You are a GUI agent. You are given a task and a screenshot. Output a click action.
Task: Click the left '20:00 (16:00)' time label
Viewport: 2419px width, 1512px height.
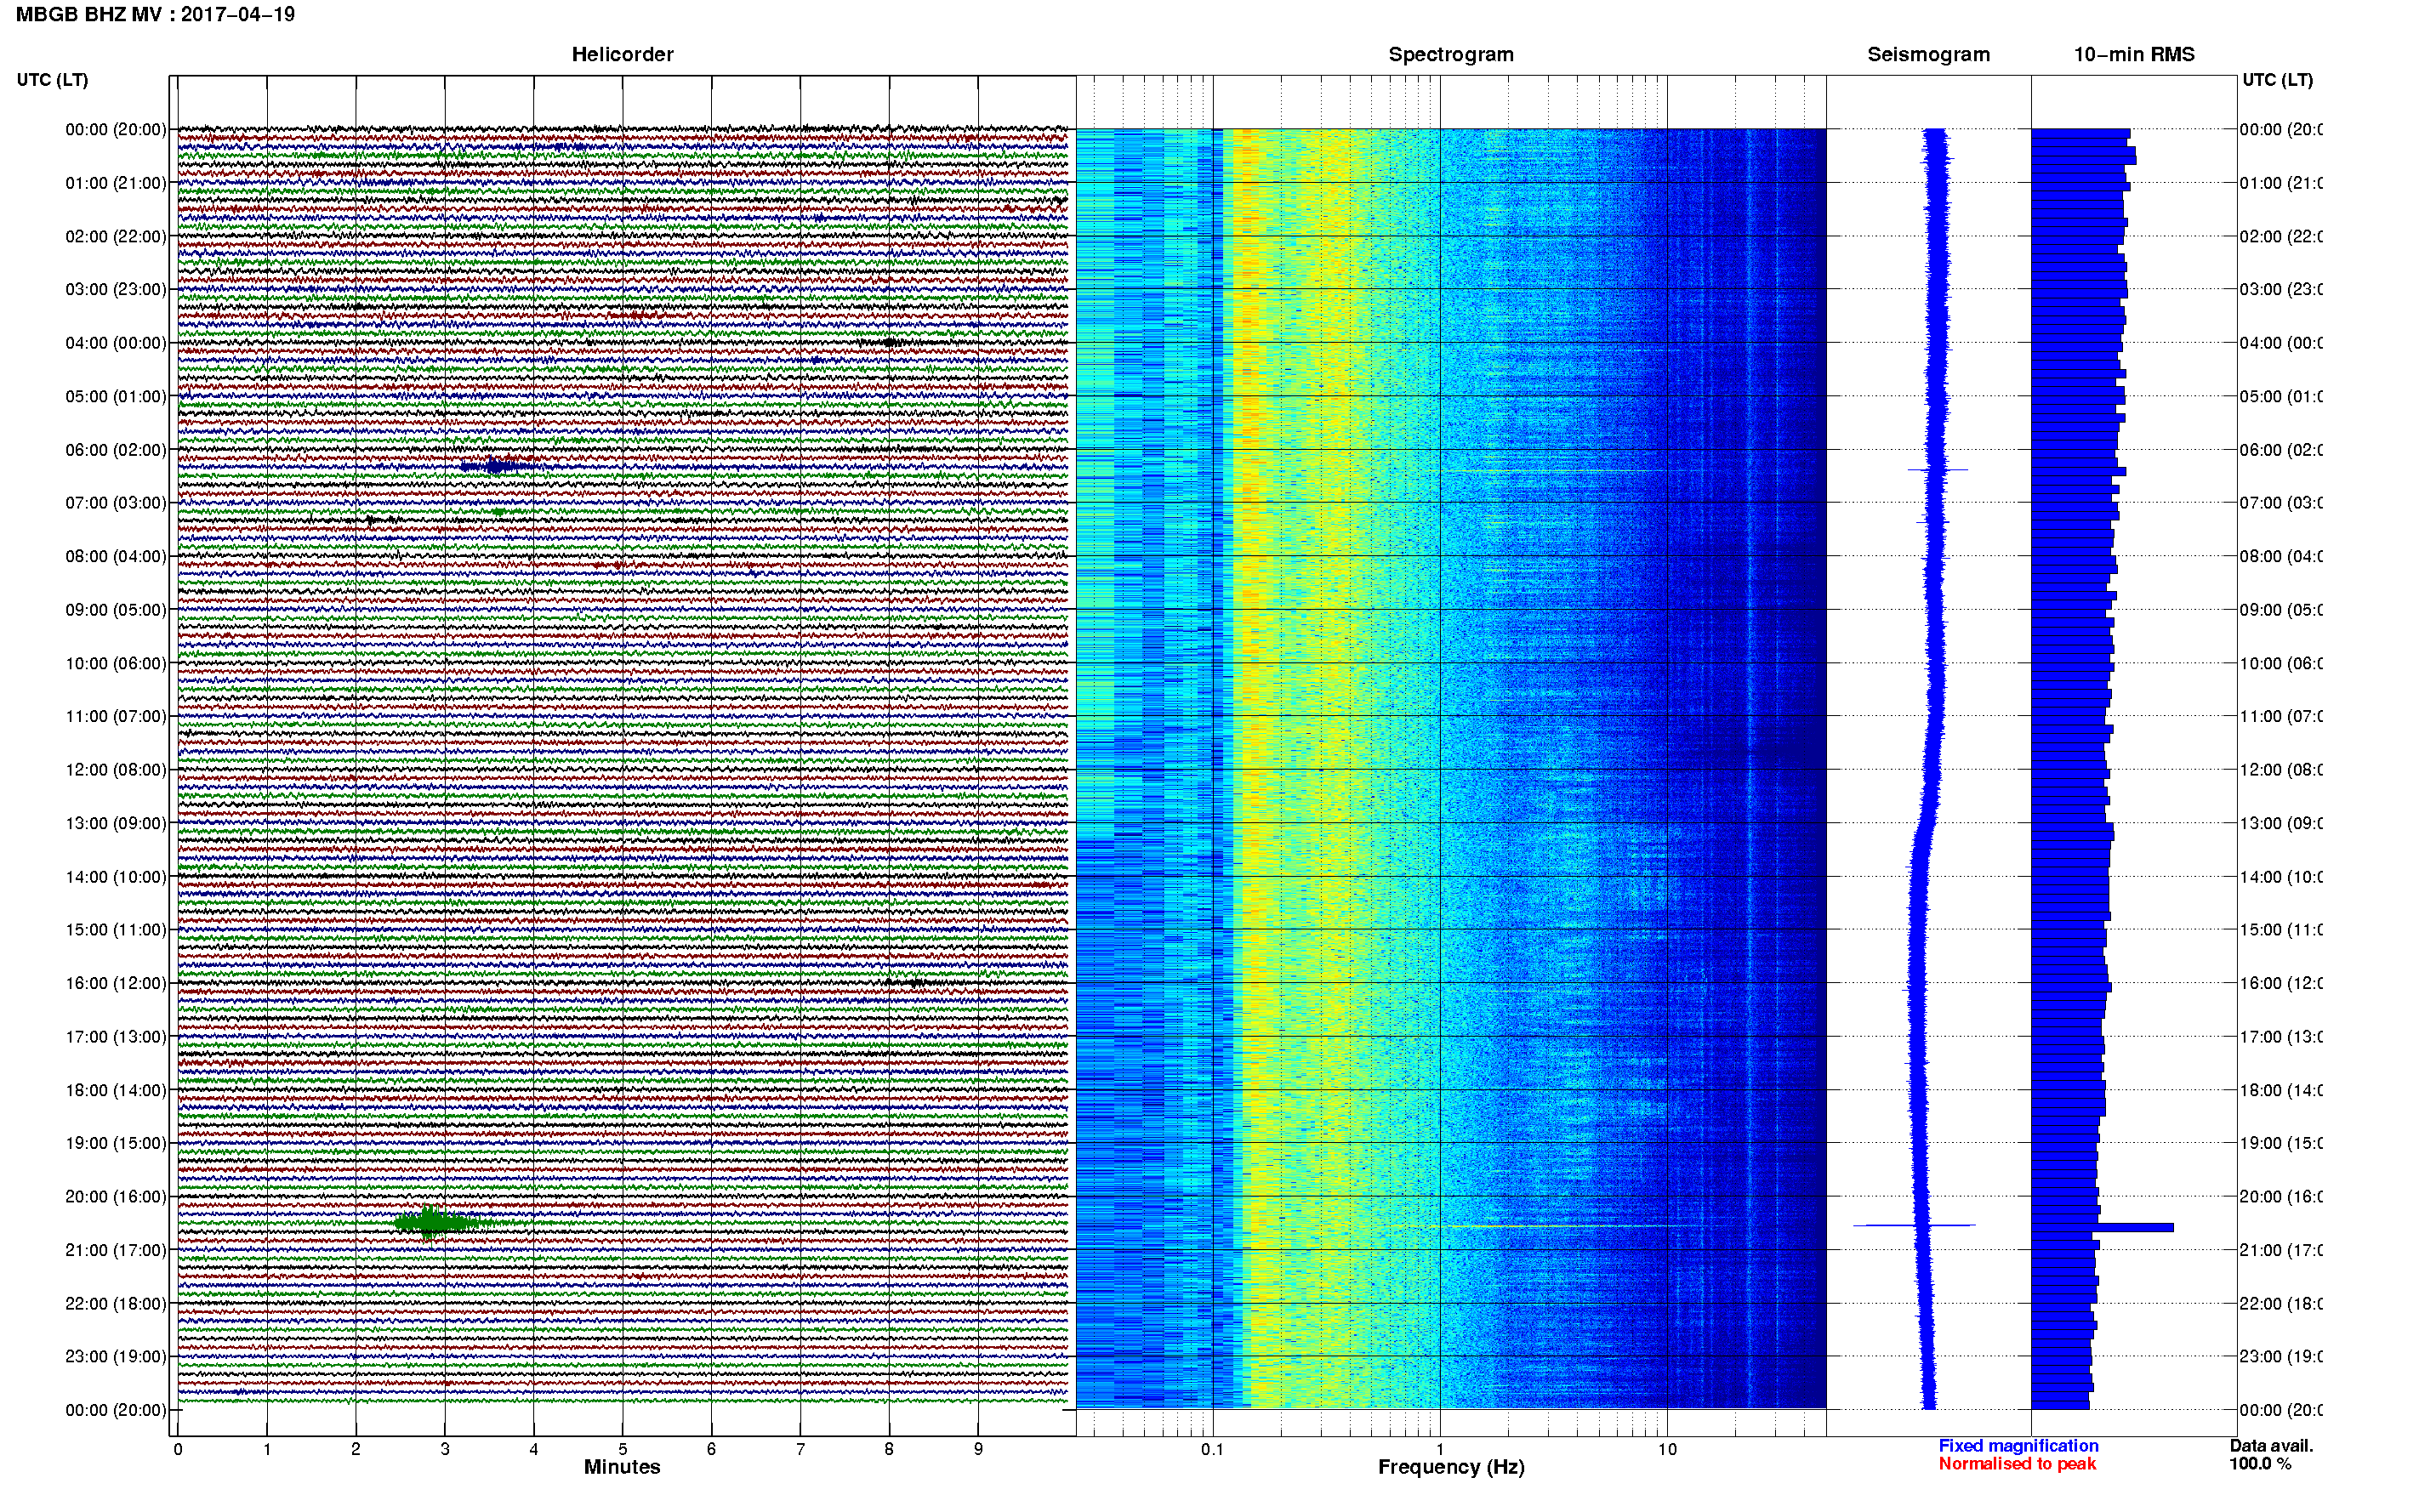[116, 1196]
